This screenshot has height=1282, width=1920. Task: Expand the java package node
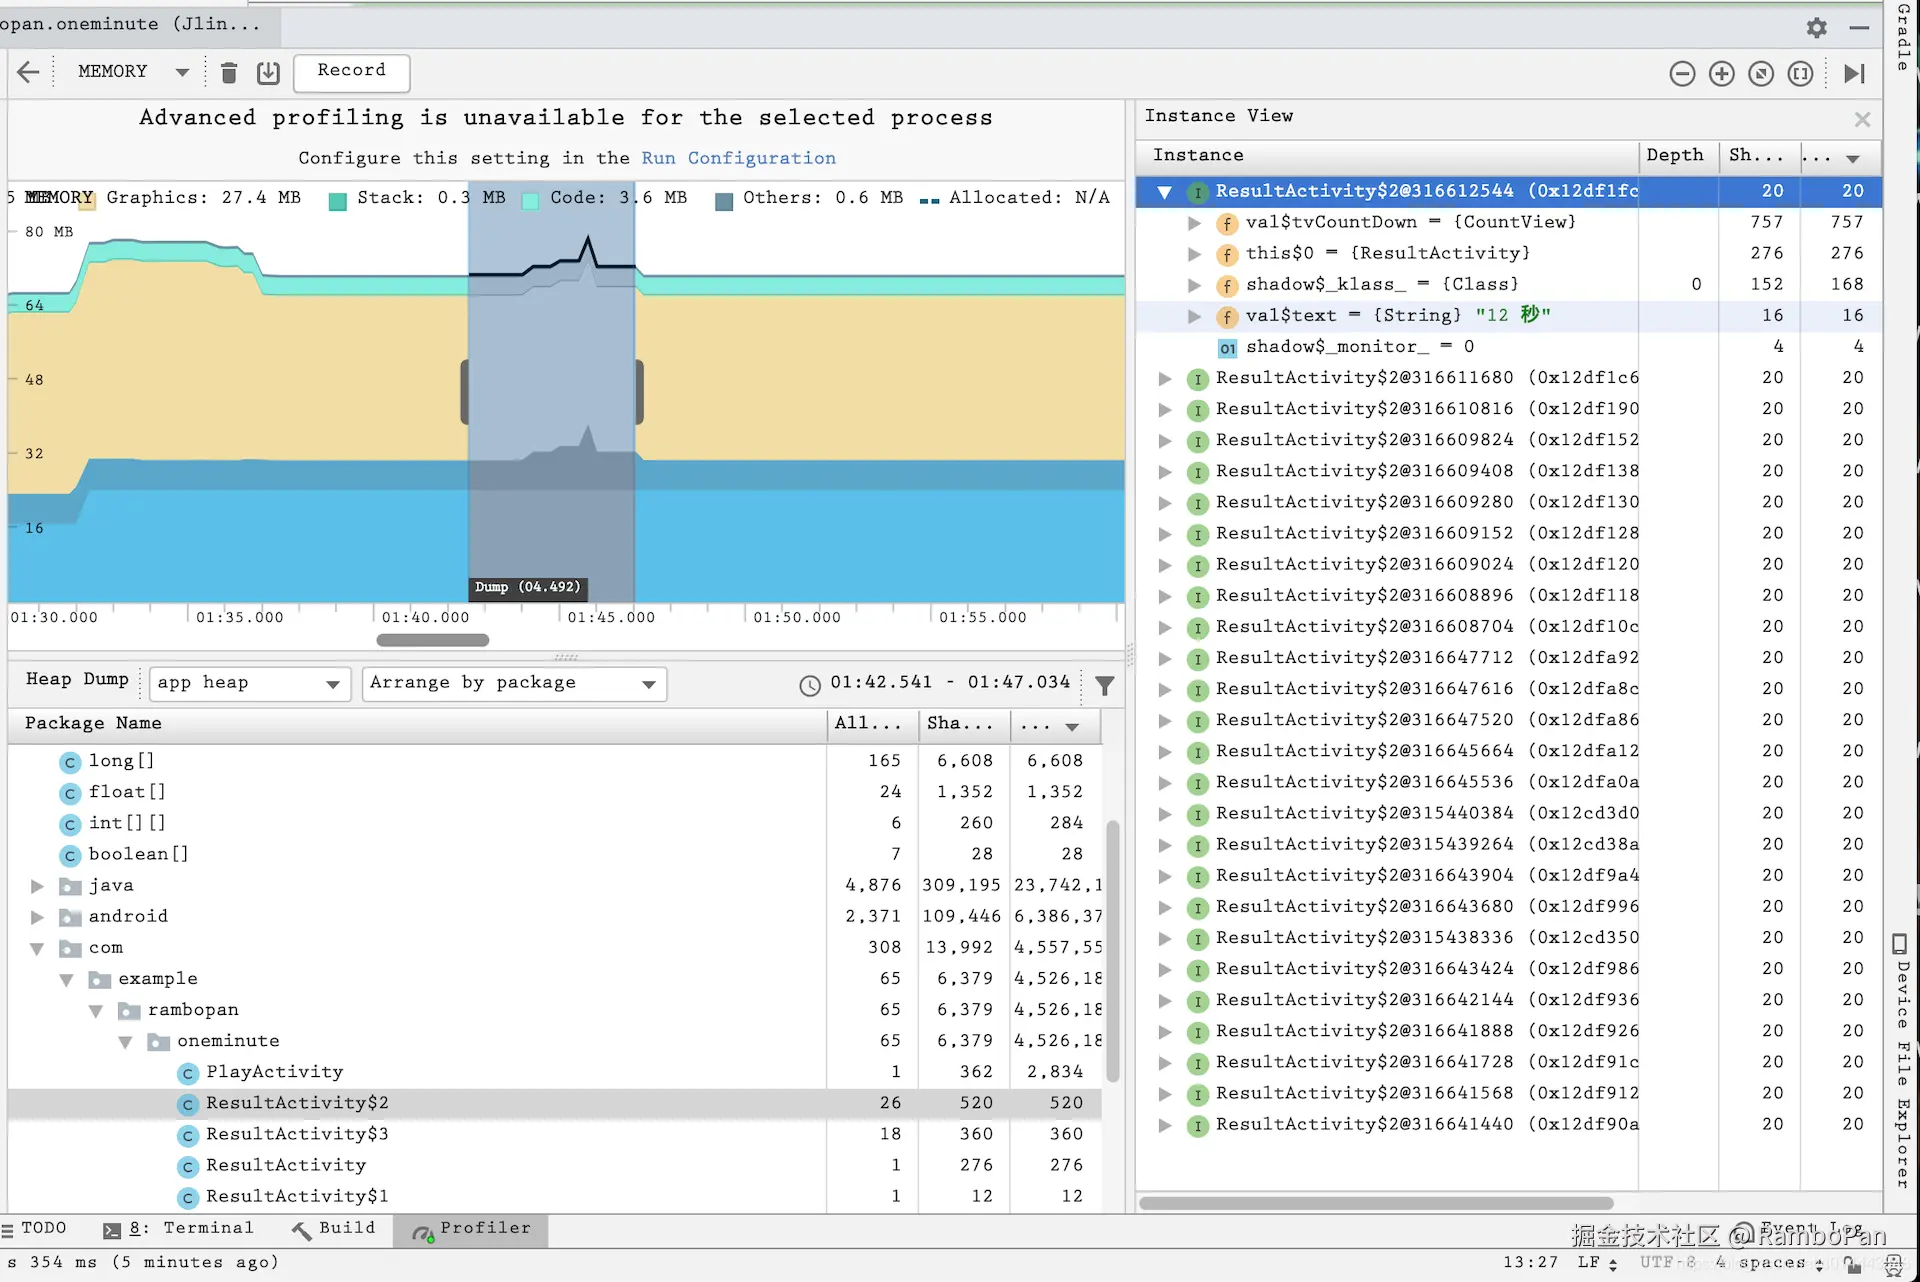coord(37,886)
